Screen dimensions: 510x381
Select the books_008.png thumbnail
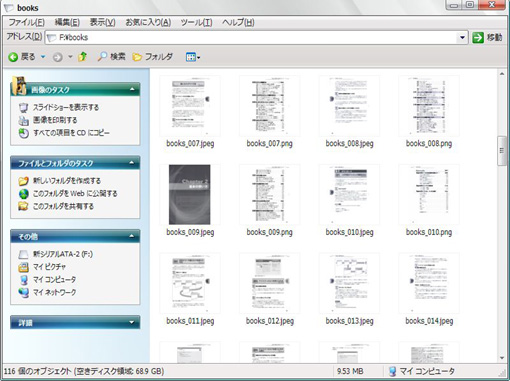point(429,106)
